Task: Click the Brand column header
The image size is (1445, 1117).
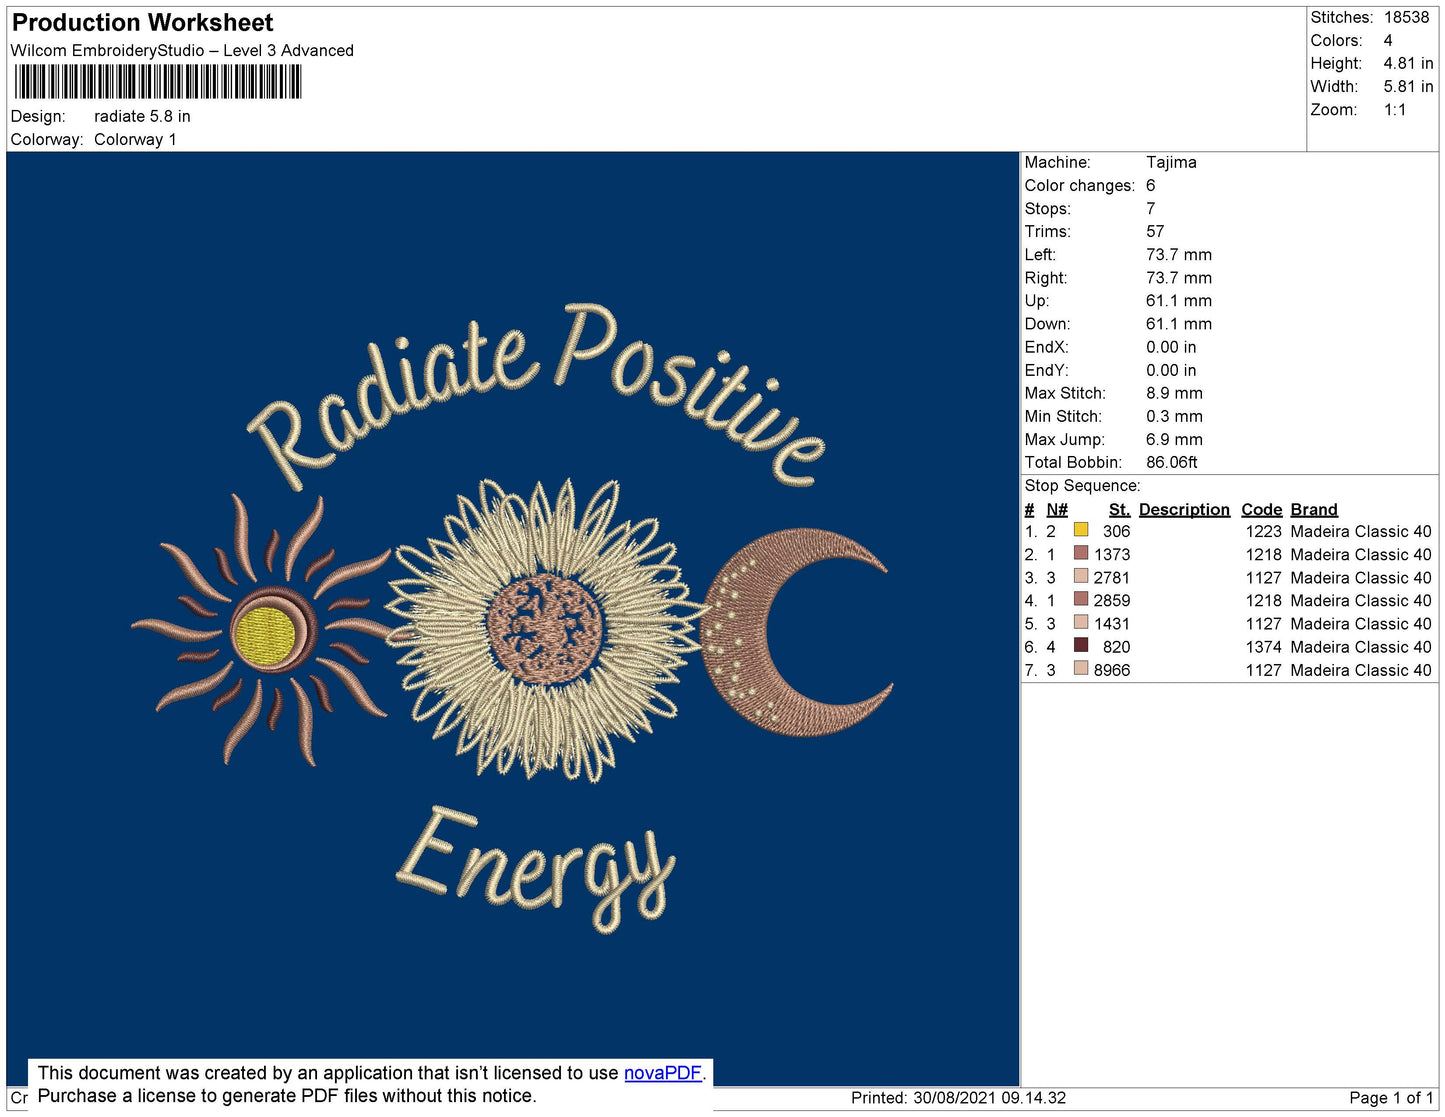Action: pos(1314,510)
